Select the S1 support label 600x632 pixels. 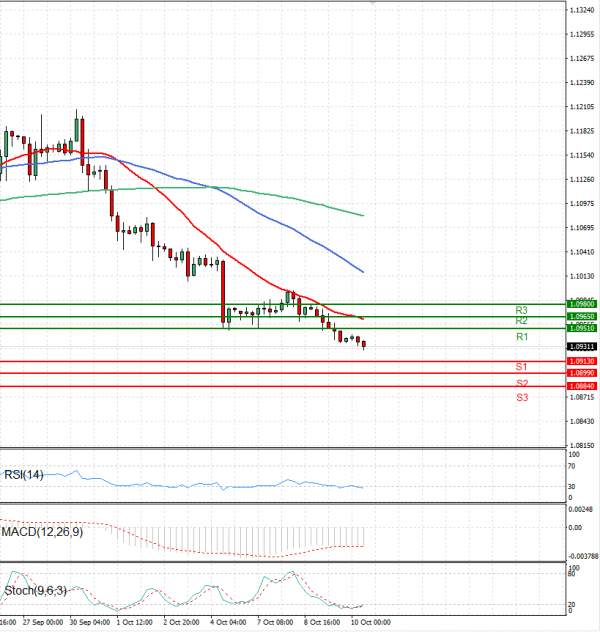pyautogui.click(x=522, y=369)
